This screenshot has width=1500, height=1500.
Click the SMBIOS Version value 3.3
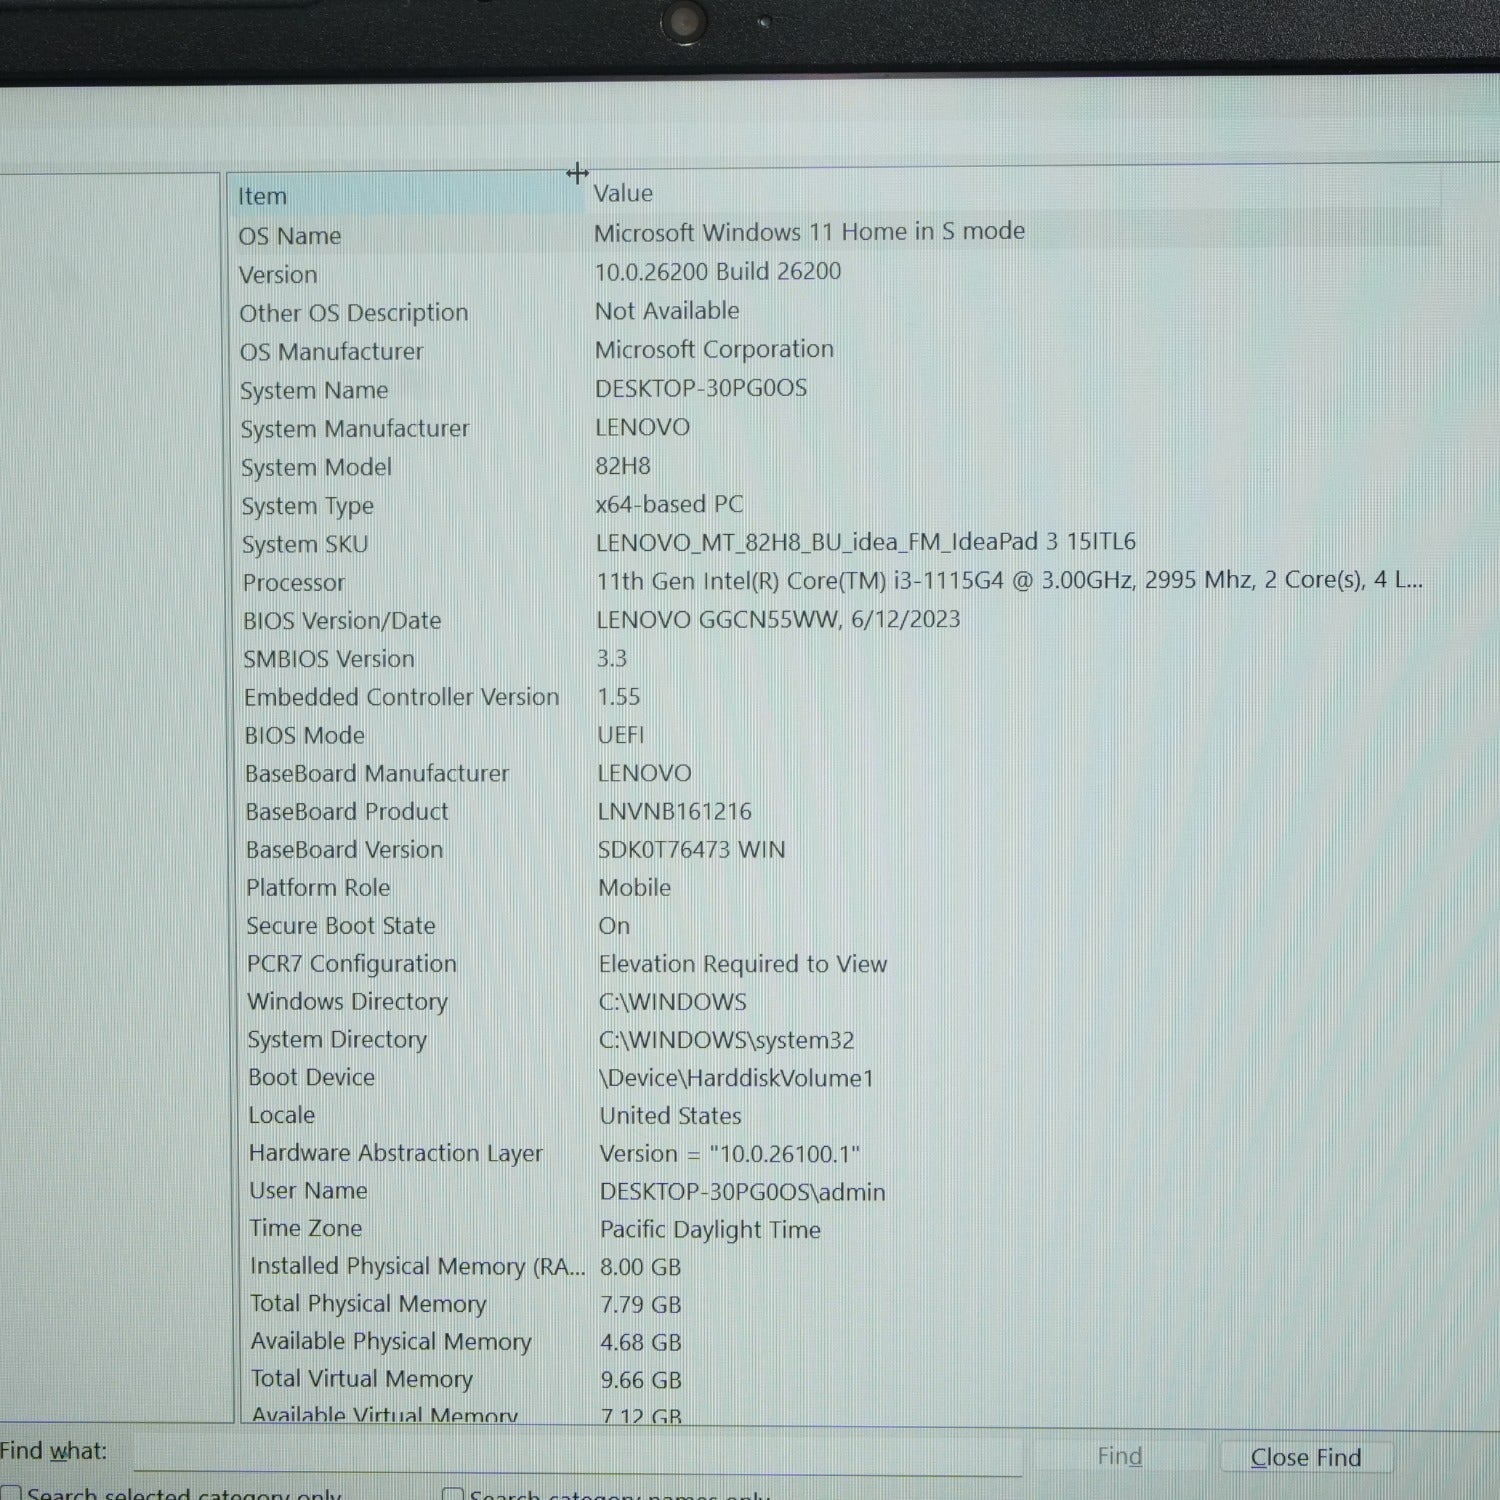612,658
